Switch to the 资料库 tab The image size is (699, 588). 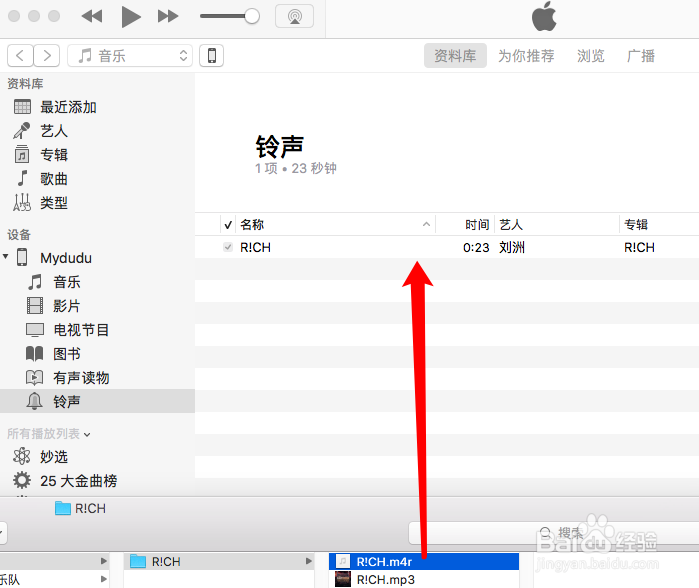[455, 56]
